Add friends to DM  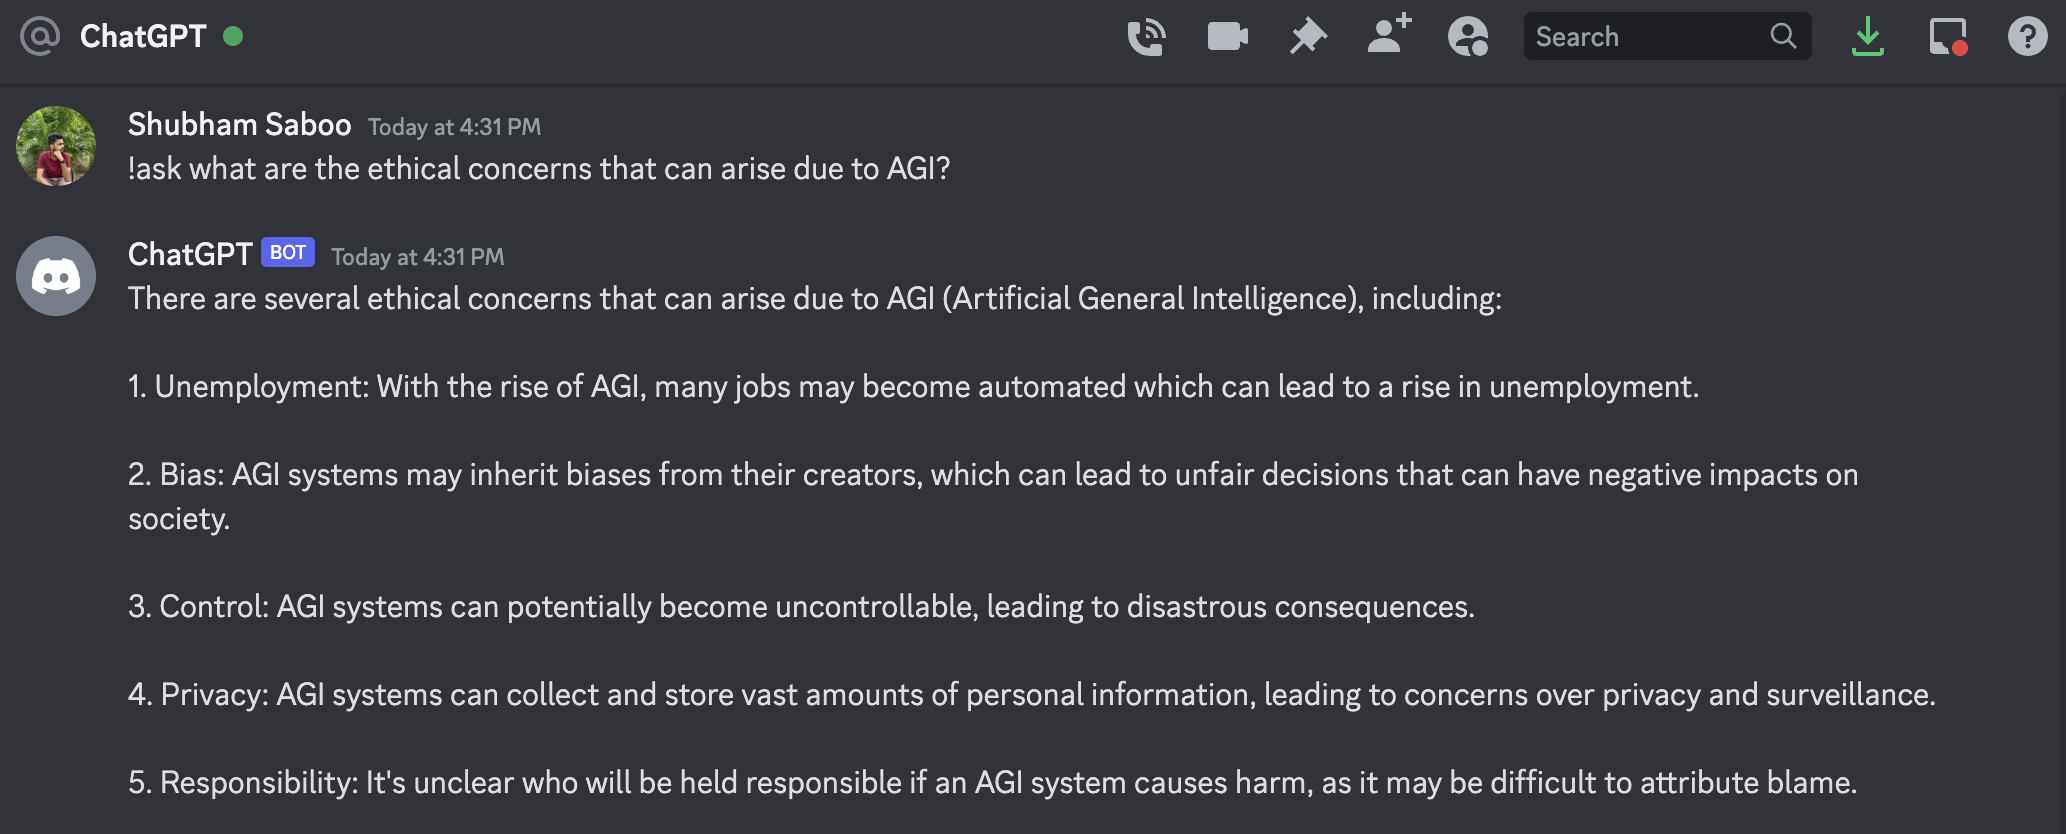click(1389, 34)
